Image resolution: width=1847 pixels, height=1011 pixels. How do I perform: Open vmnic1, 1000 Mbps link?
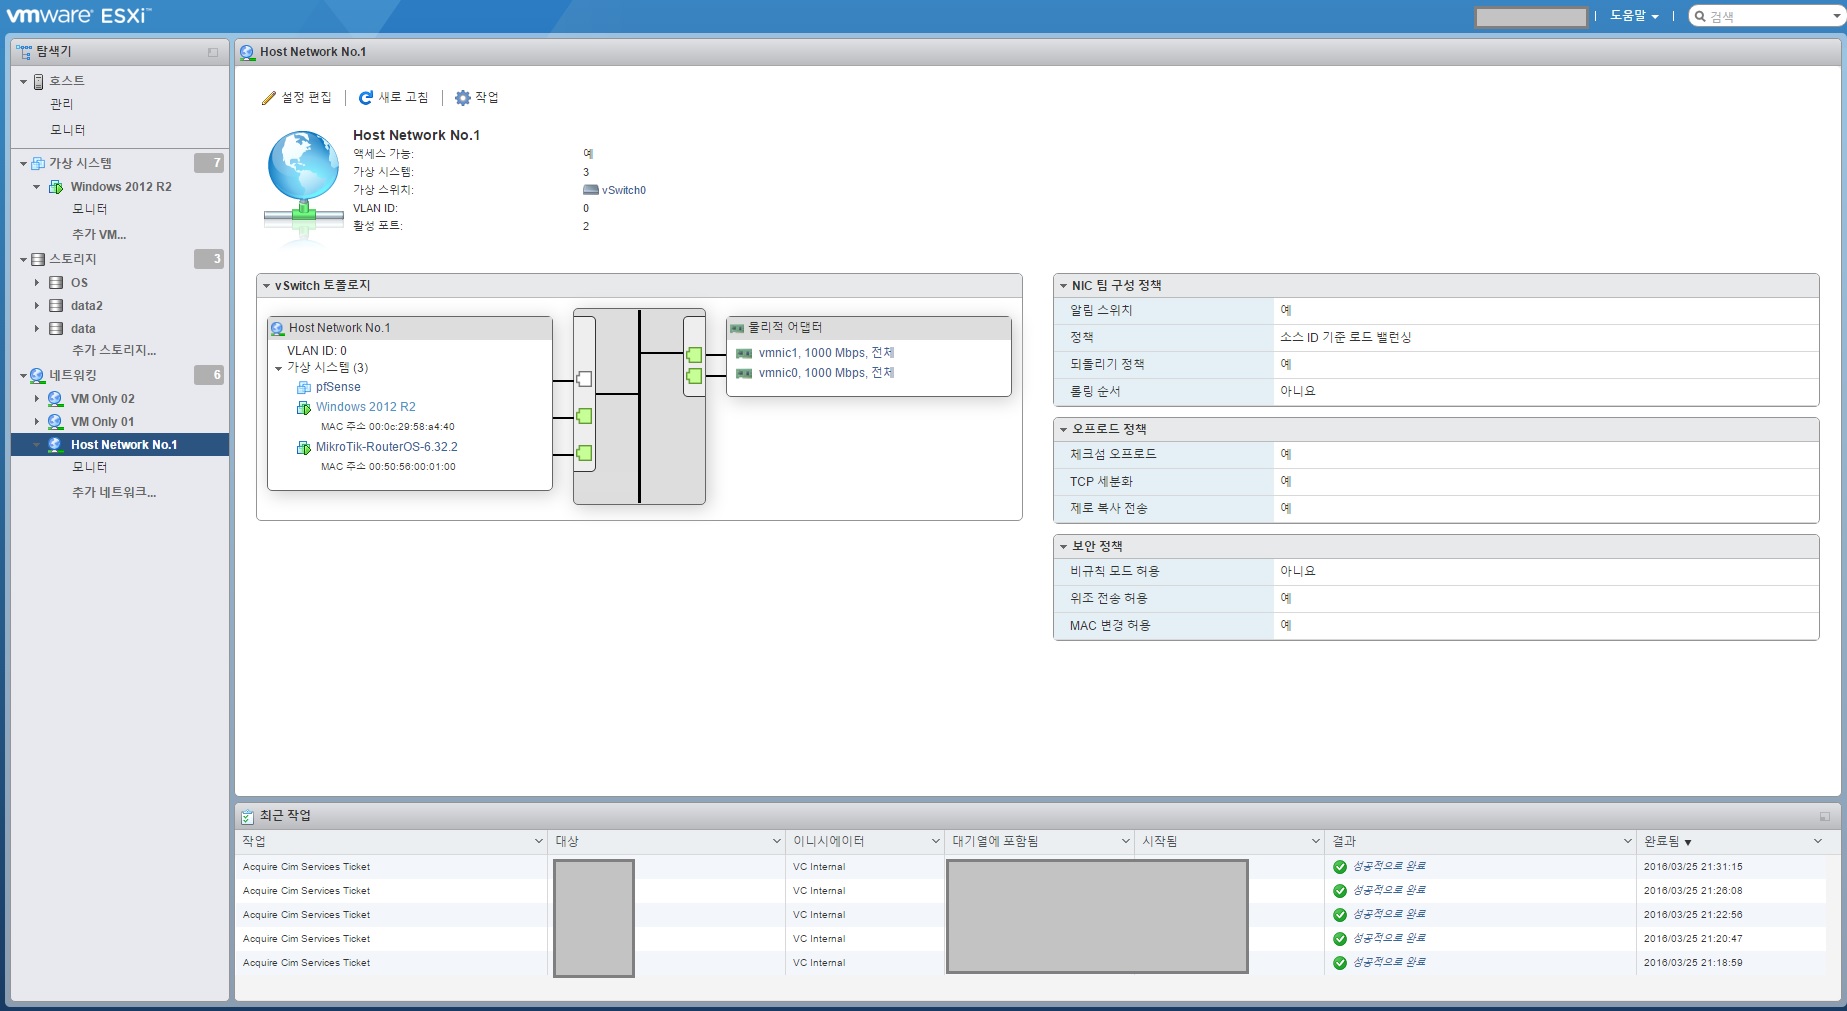pos(826,353)
